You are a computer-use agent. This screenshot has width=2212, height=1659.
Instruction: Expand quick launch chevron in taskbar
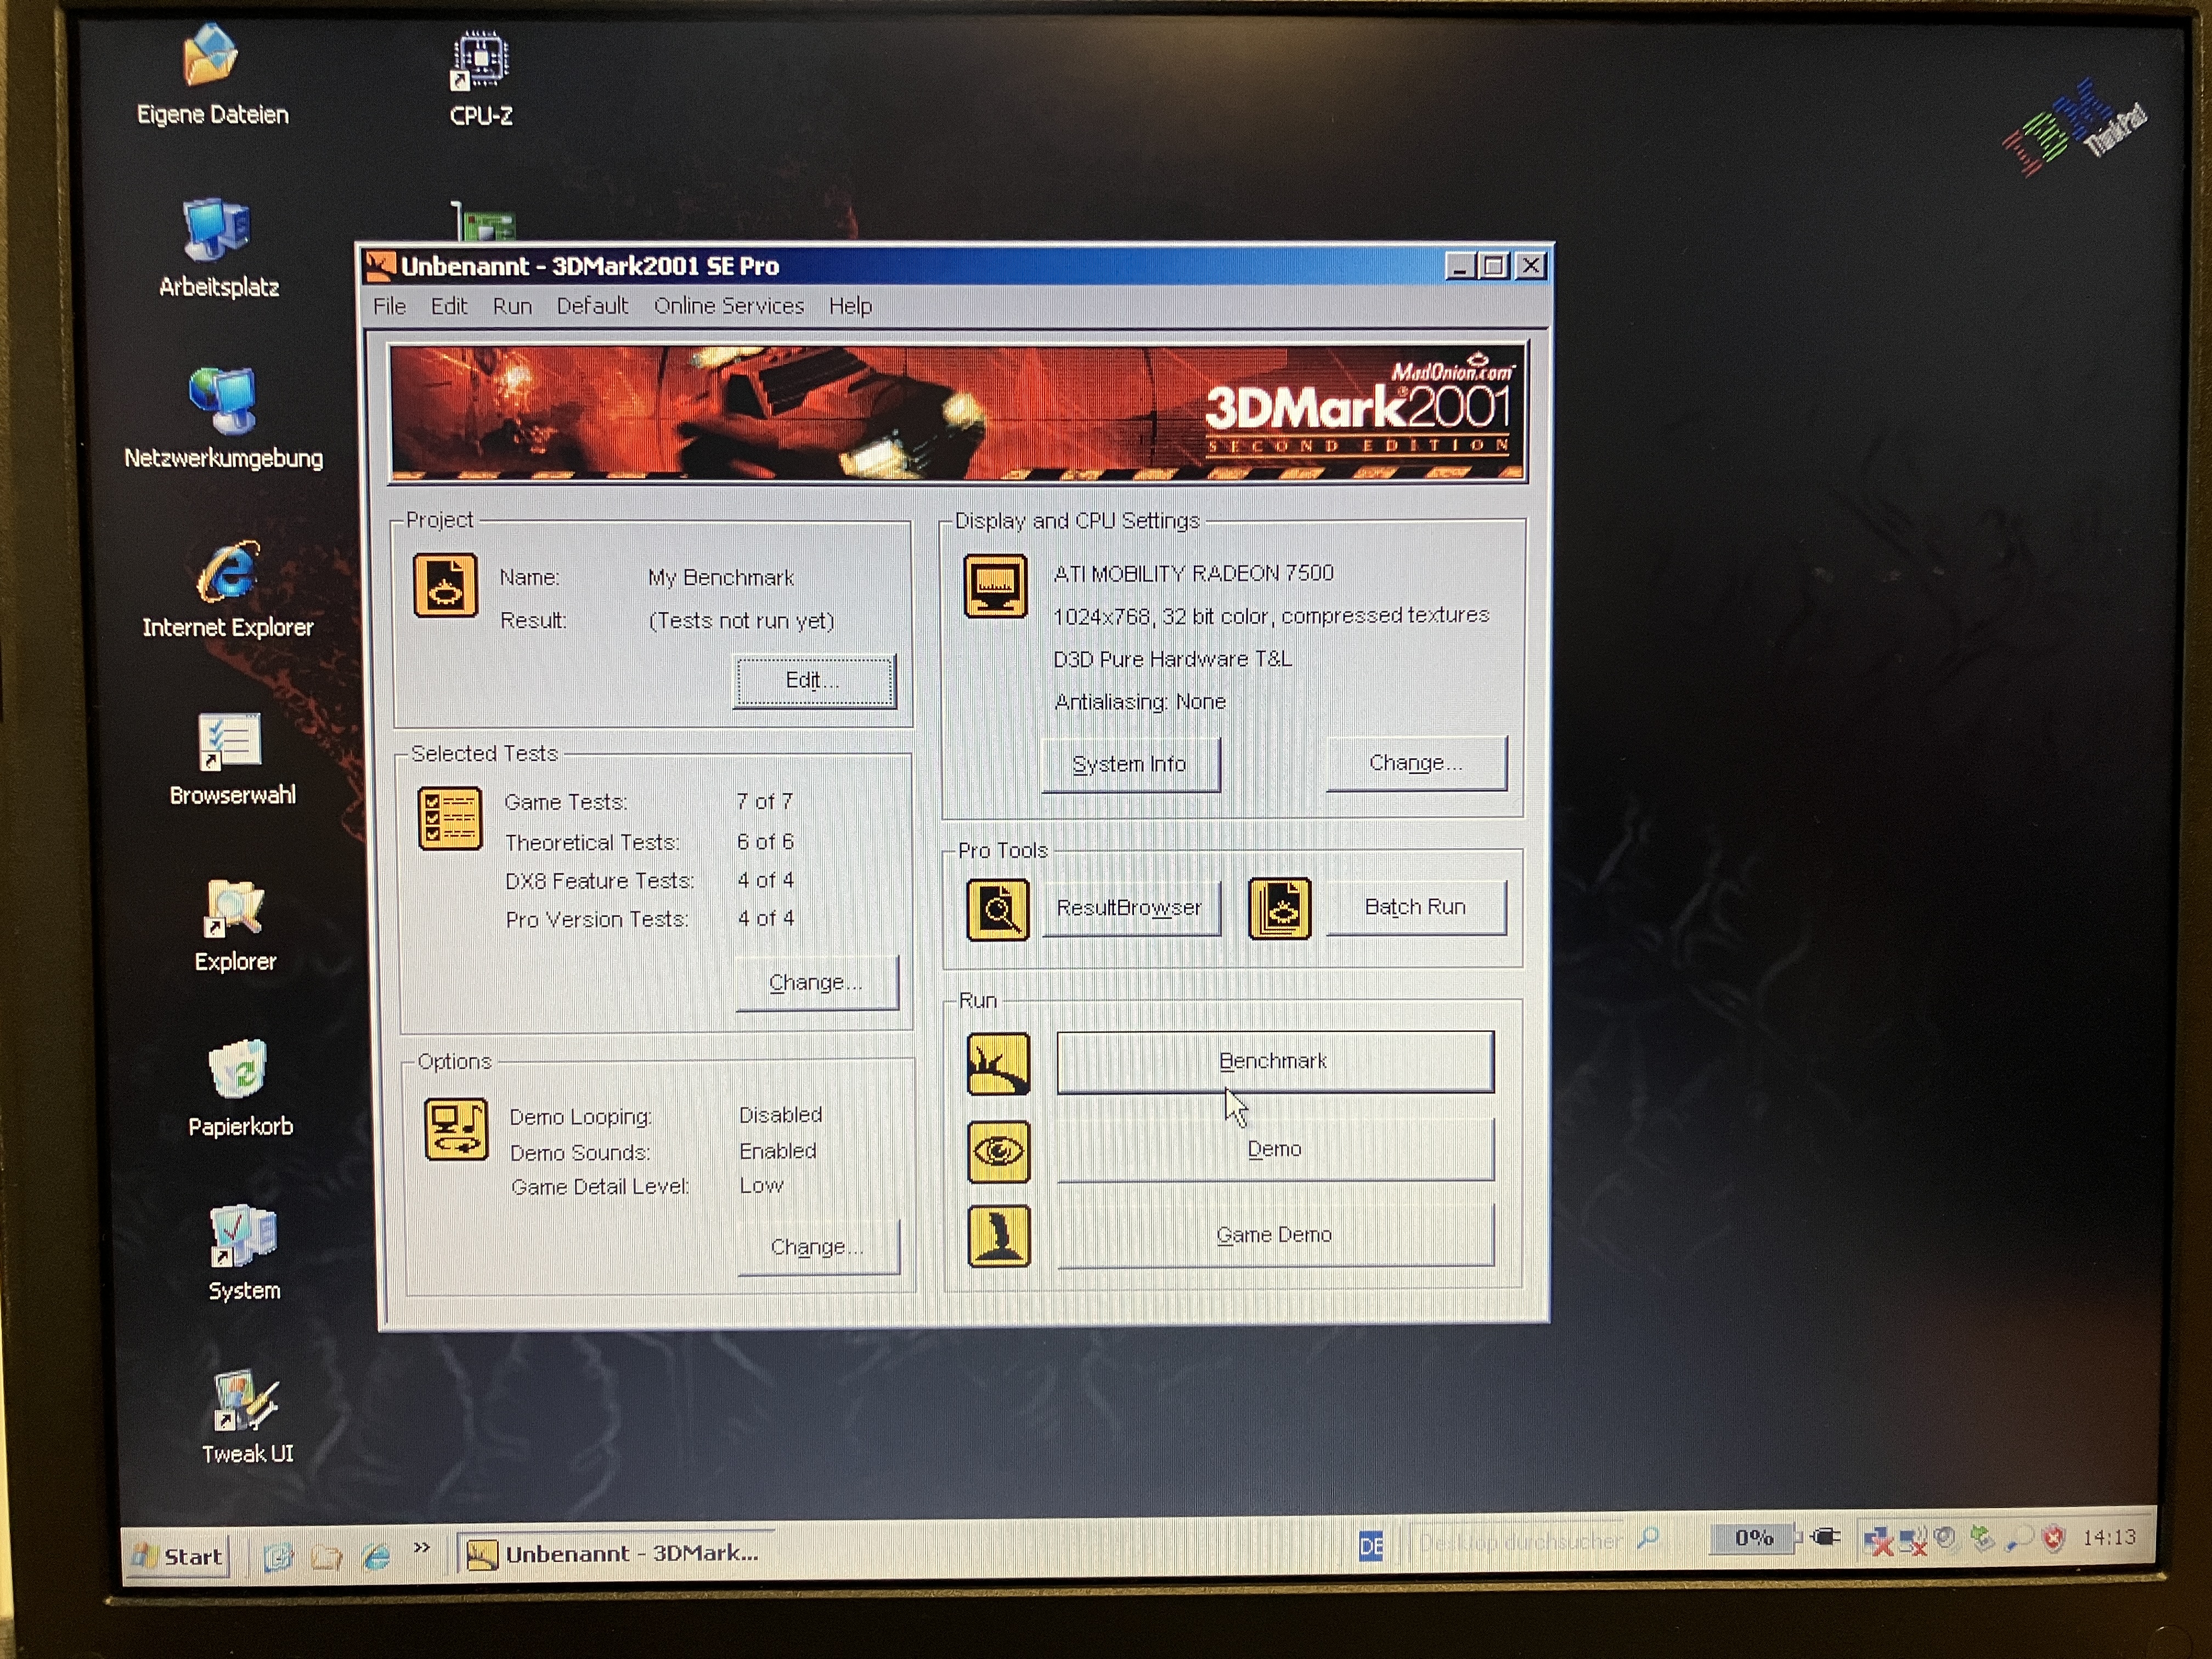coord(421,1548)
